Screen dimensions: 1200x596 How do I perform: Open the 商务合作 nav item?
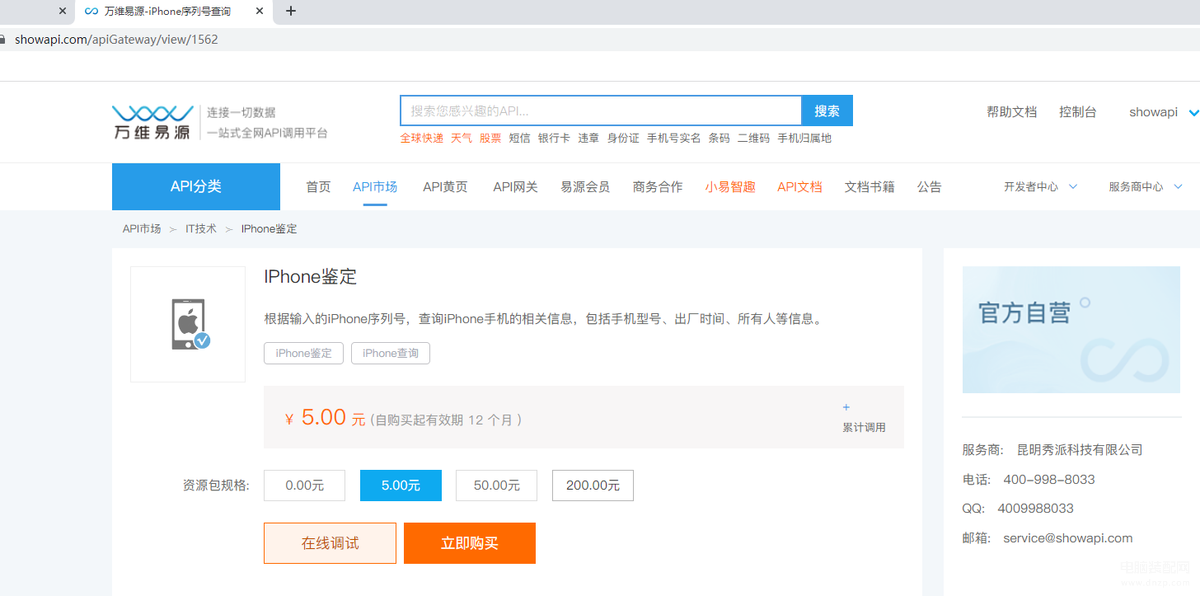(x=657, y=187)
